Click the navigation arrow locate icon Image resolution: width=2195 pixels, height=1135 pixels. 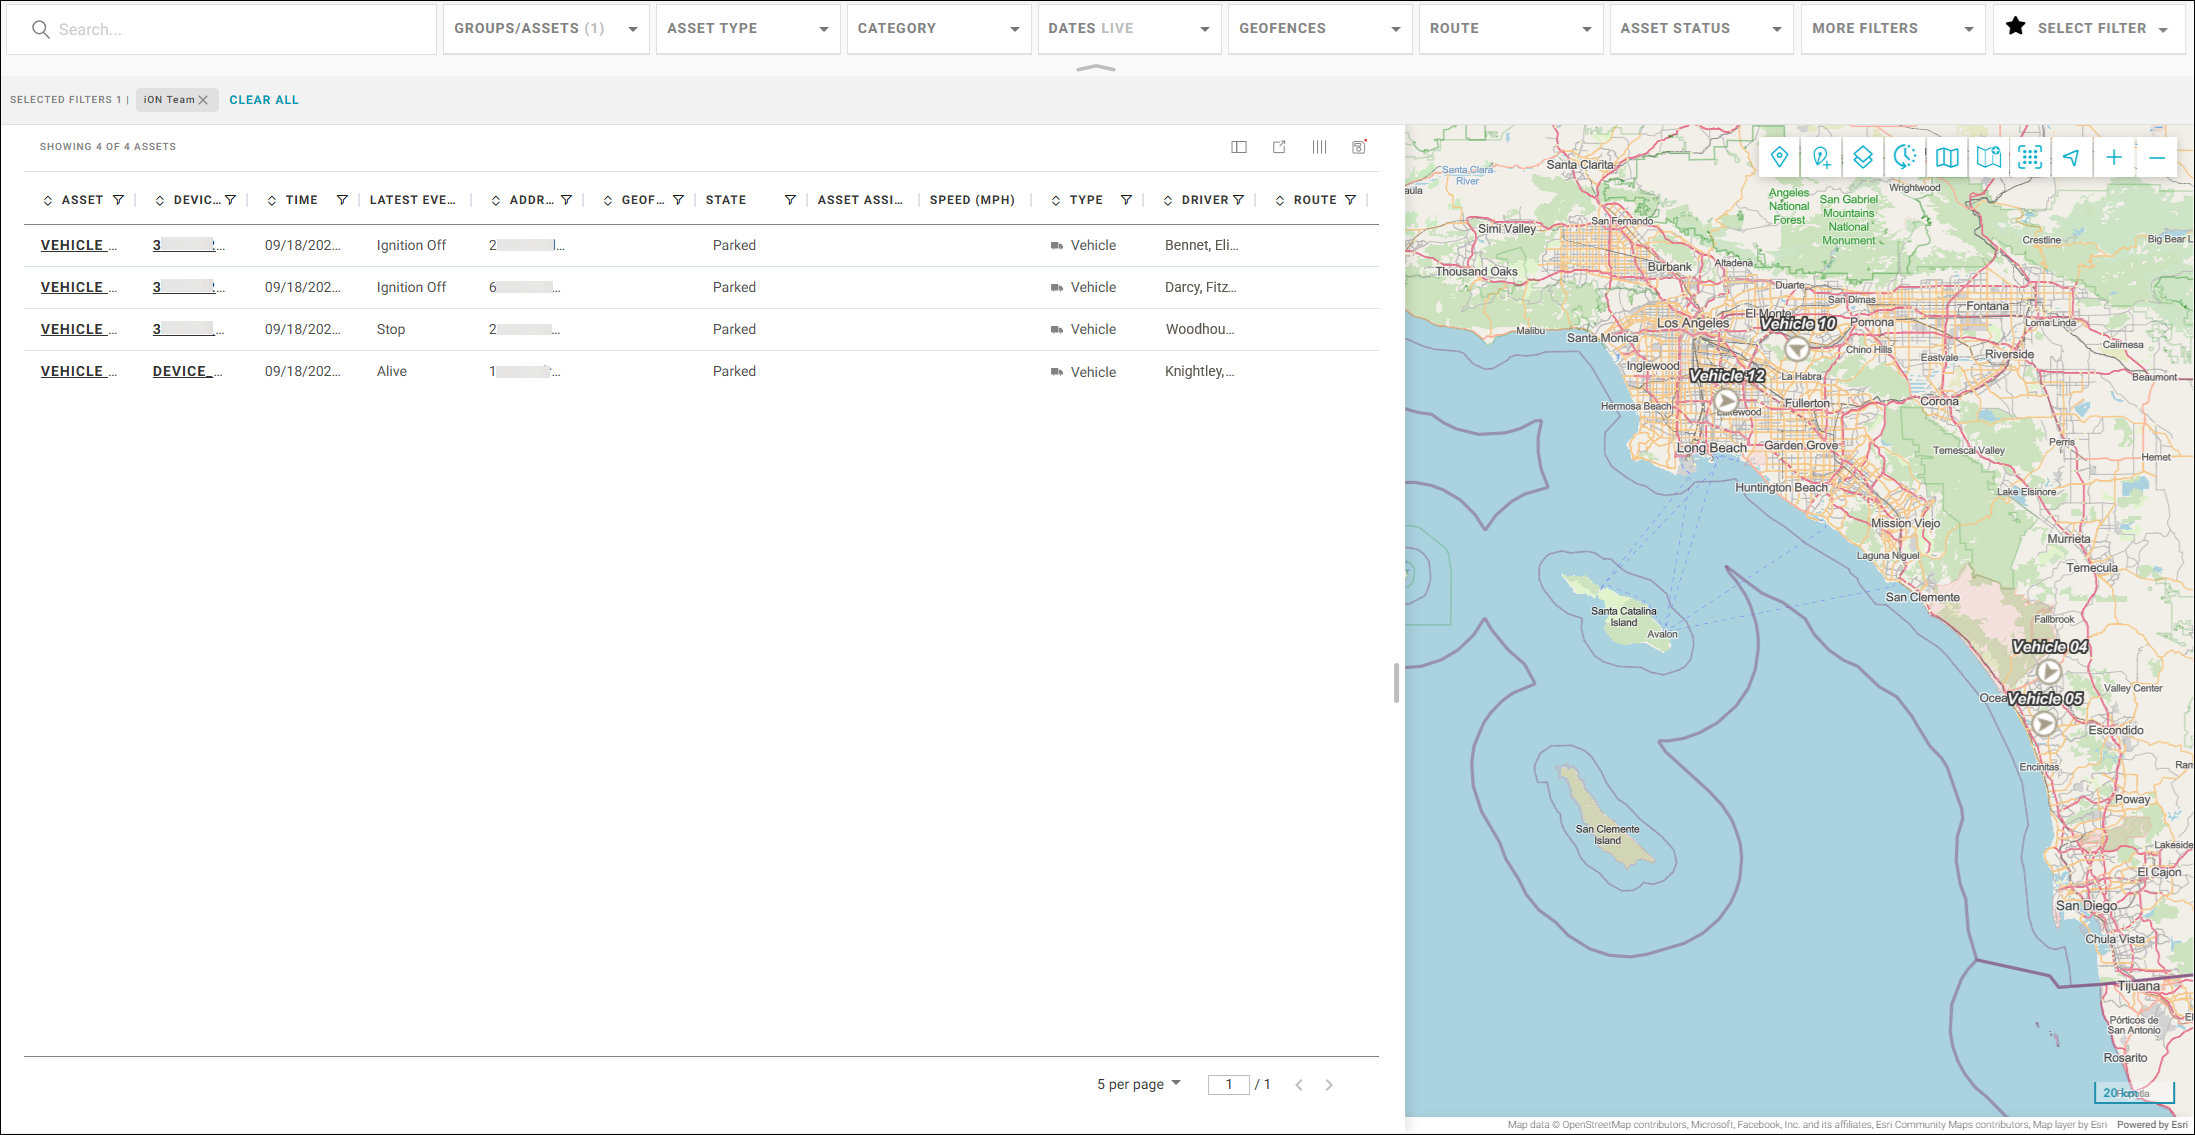tap(2071, 158)
